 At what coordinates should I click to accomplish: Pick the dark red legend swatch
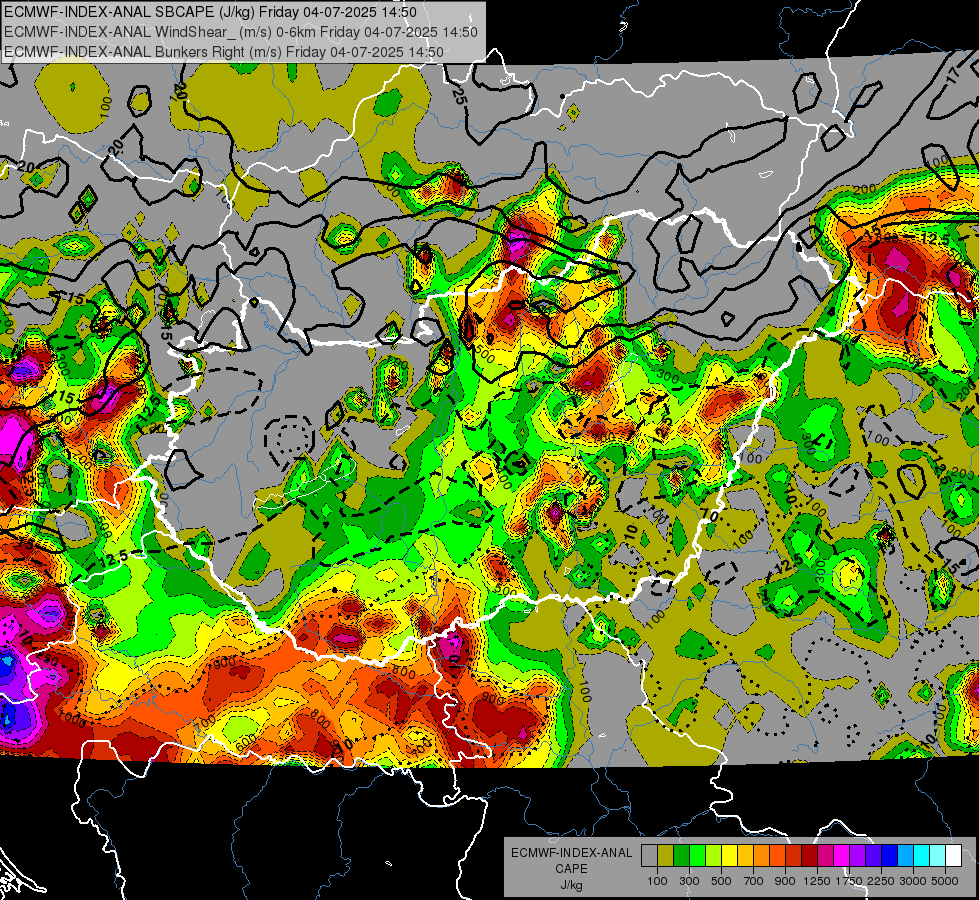[809, 856]
